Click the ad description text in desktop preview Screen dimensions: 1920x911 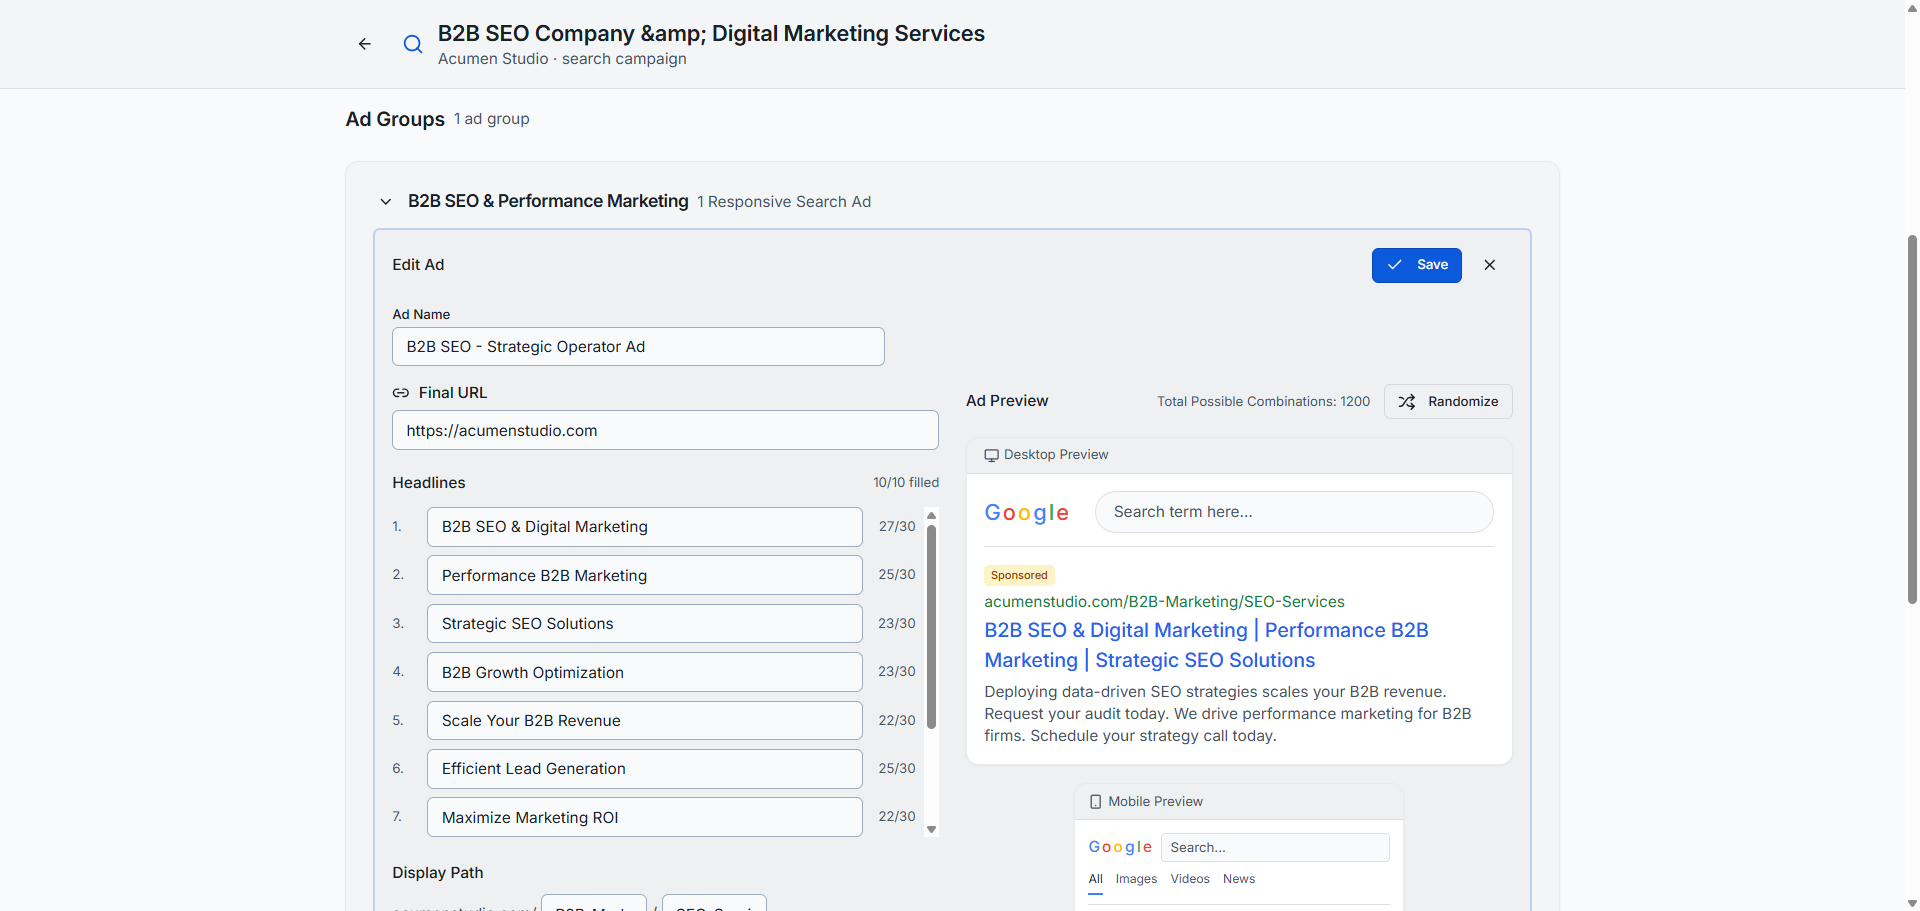[x=1228, y=714]
